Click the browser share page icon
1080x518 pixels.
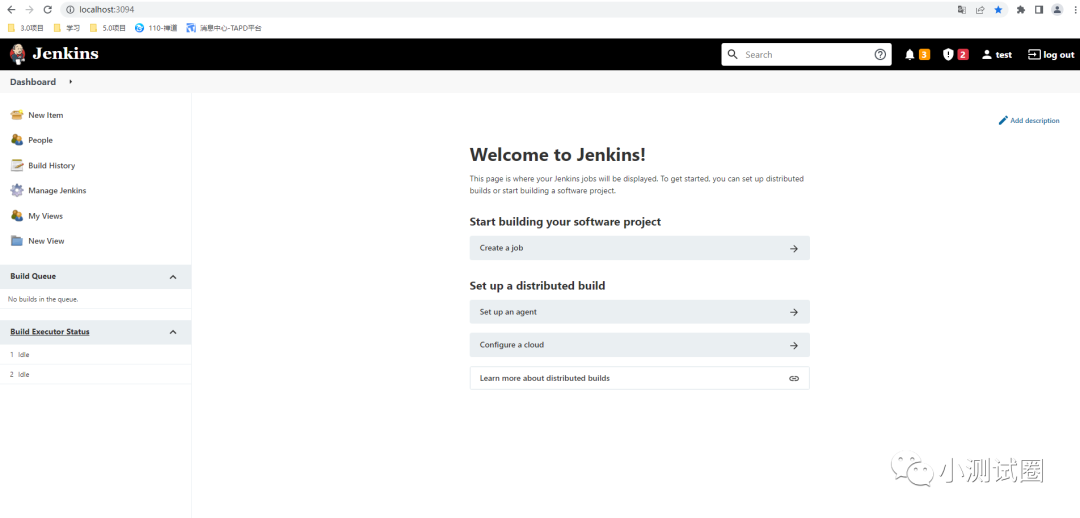click(980, 10)
